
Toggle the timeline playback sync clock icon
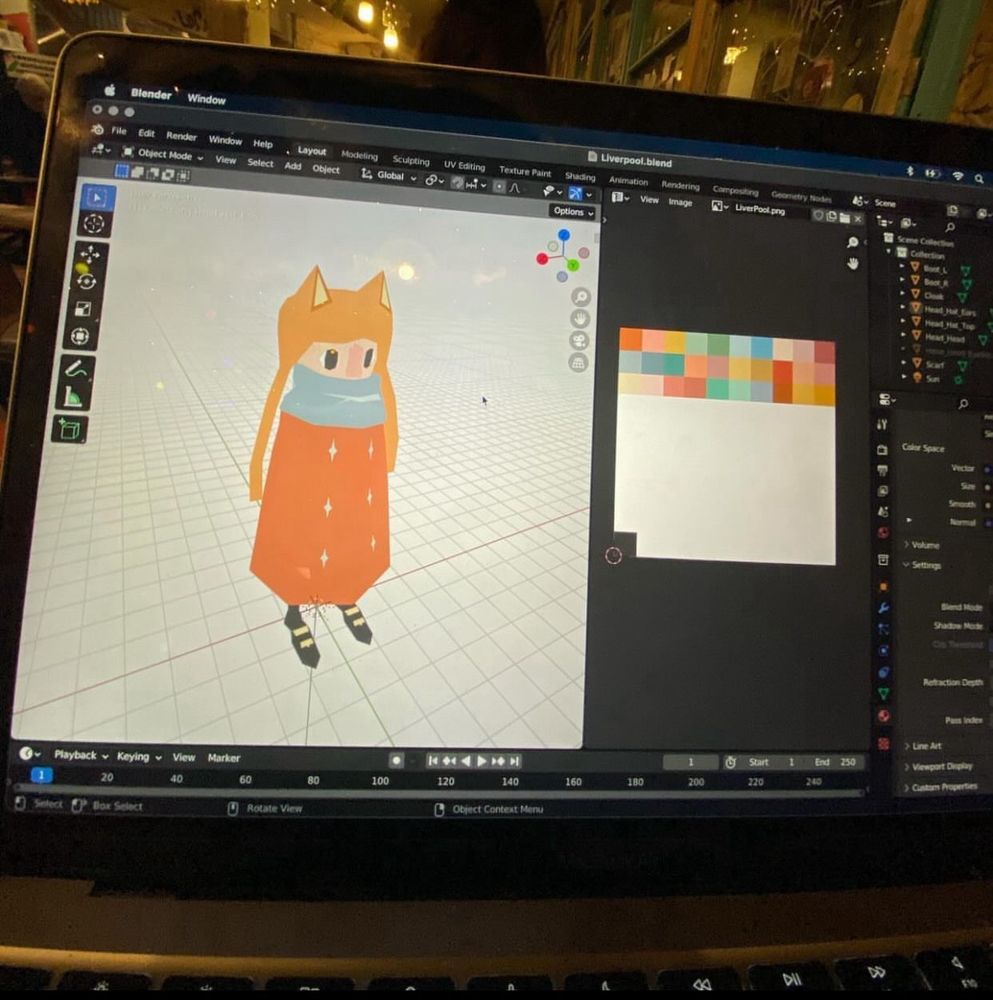pos(731,762)
